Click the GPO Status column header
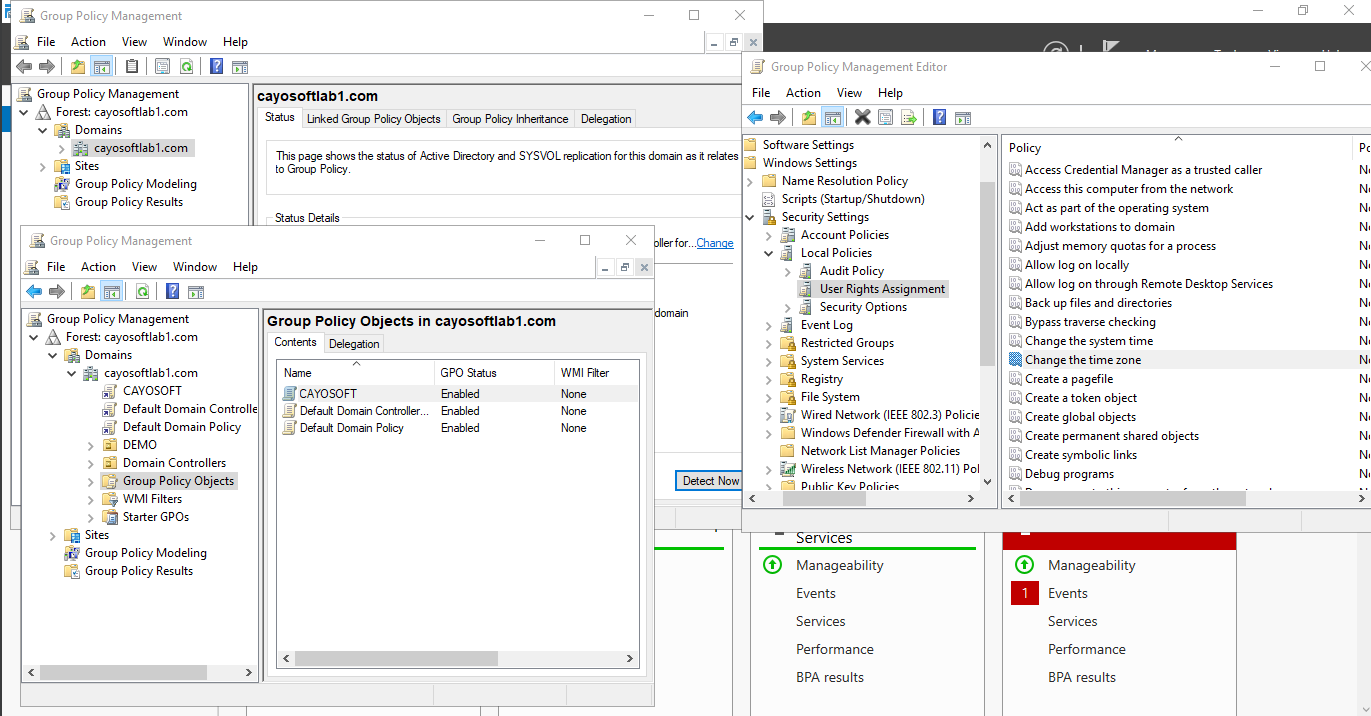Viewport: 1371px width, 716px height. pos(466,373)
